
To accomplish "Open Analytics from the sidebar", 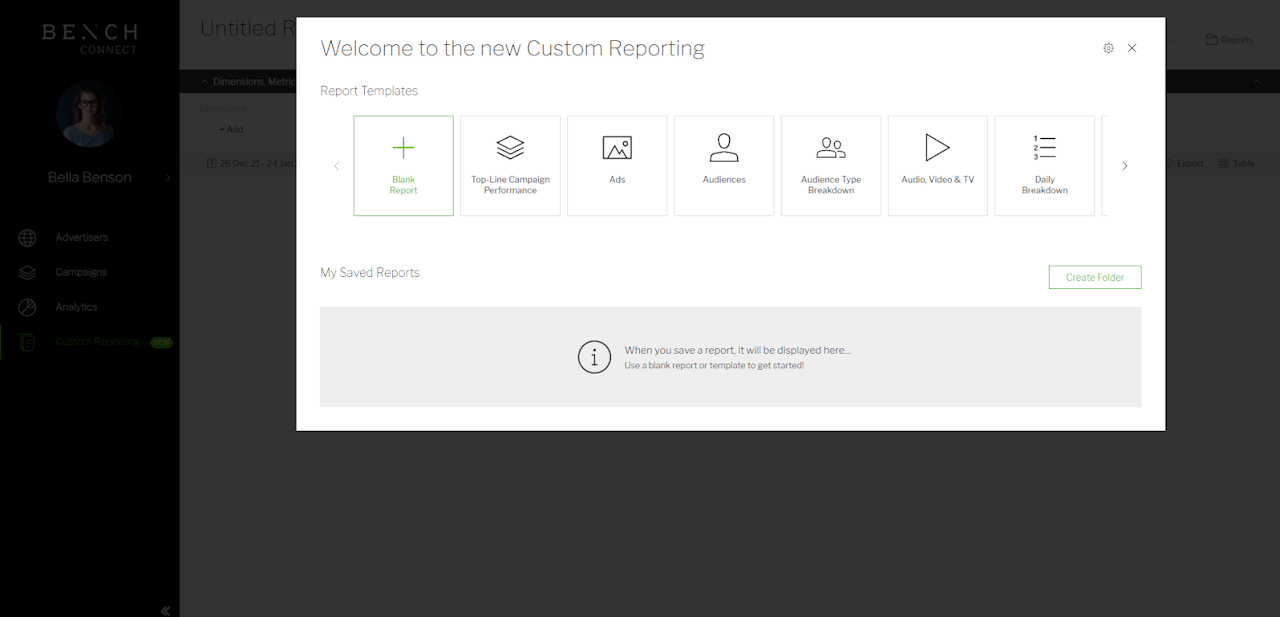I will coord(76,307).
